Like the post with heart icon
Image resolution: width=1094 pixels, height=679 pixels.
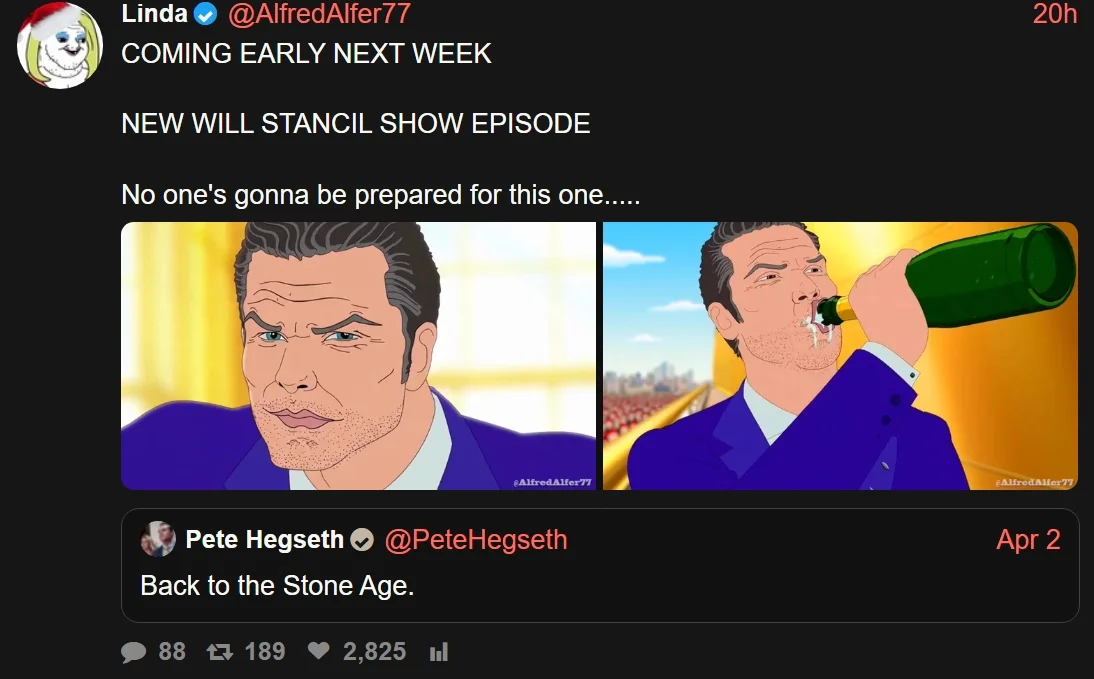(319, 650)
